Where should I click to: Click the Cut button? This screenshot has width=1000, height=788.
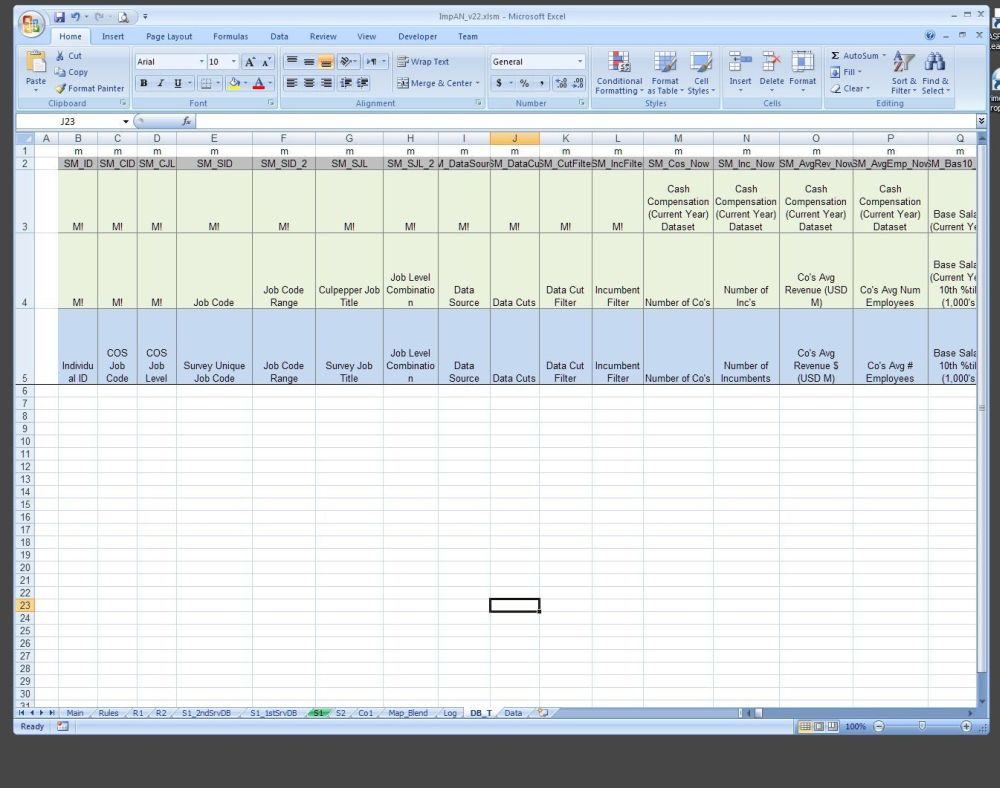69,56
